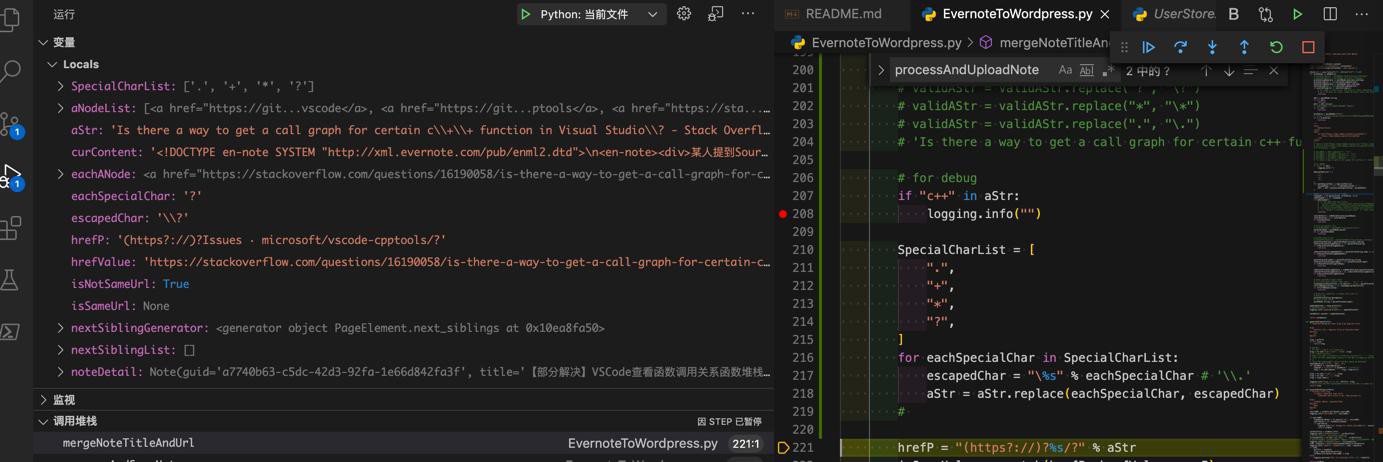This screenshot has width=1383, height=462.
Task: Expand the aNodeList variable
Action: point(61,108)
